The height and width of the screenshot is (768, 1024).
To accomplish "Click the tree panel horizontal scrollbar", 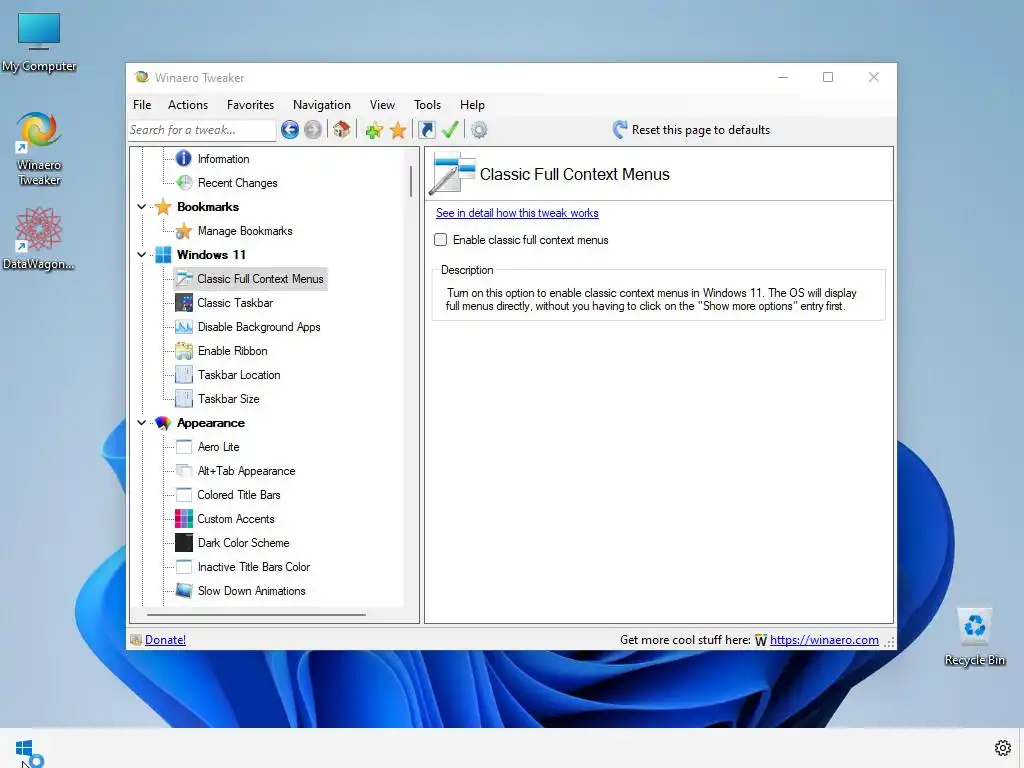I will click(x=256, y=615).
